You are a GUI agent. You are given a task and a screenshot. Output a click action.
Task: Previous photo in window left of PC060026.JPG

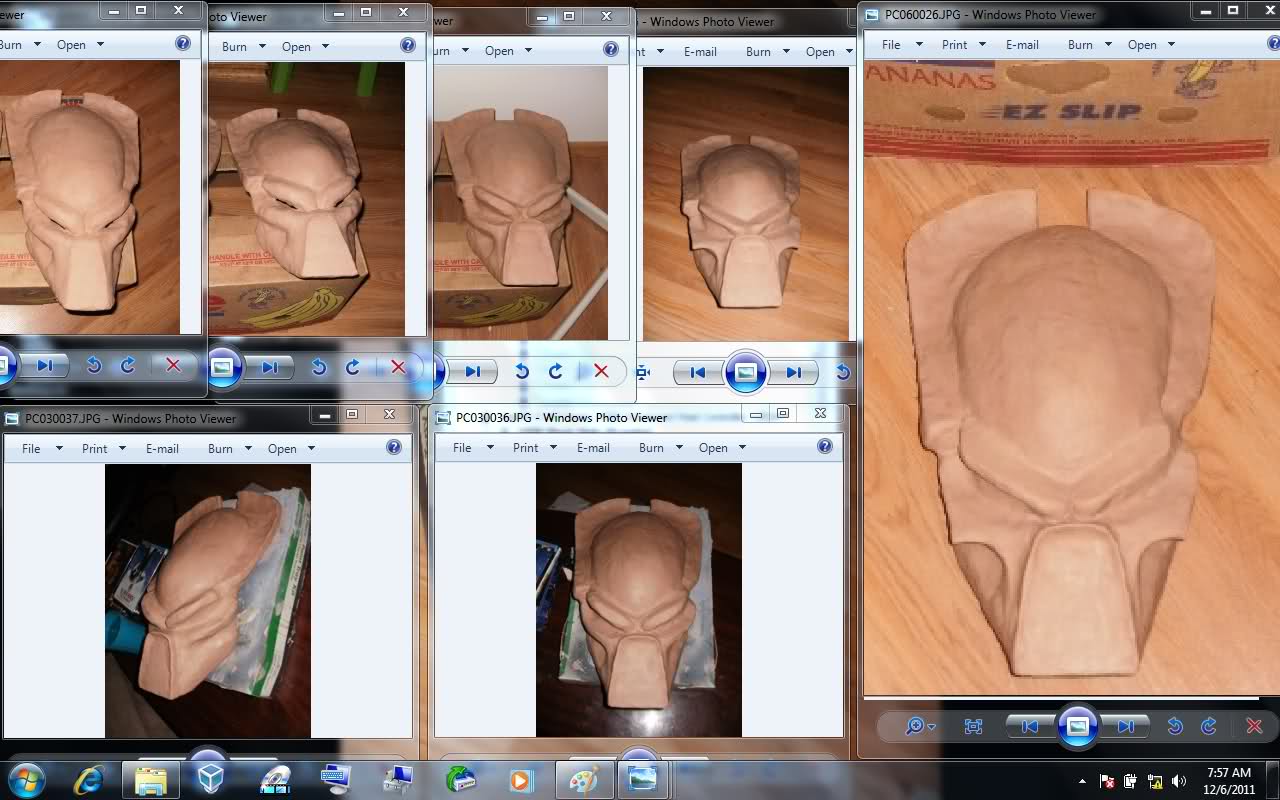(697, 372)
